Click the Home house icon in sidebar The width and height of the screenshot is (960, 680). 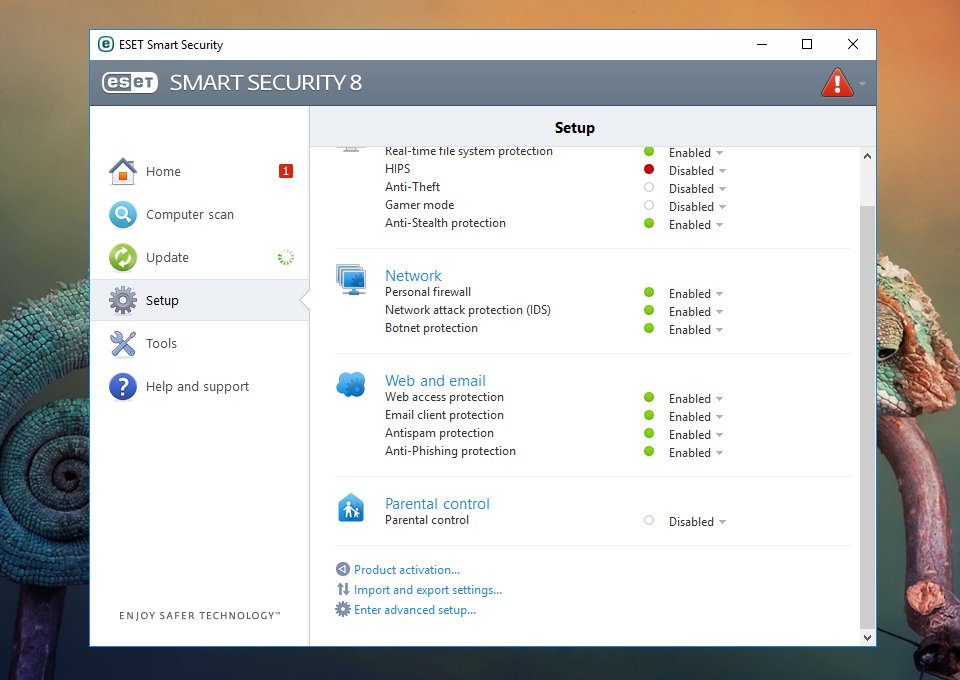tap(123, 171)
